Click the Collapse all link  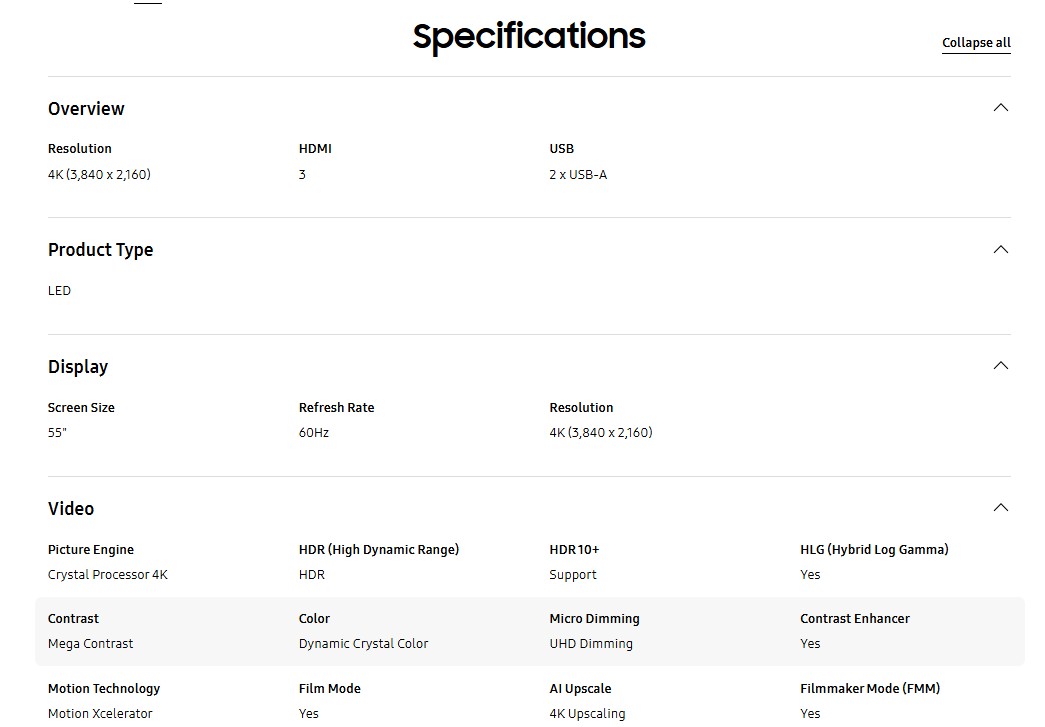coord(976,43)
